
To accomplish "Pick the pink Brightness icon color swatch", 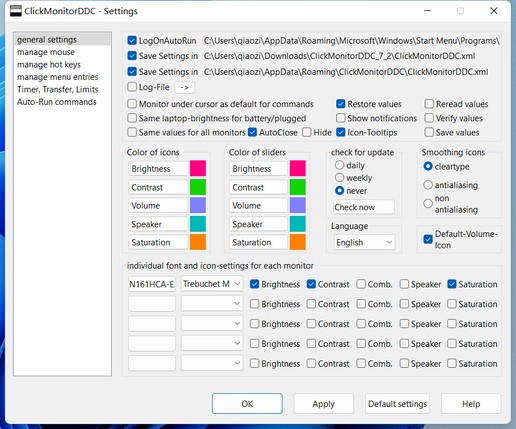I will [x=198, y=168].
